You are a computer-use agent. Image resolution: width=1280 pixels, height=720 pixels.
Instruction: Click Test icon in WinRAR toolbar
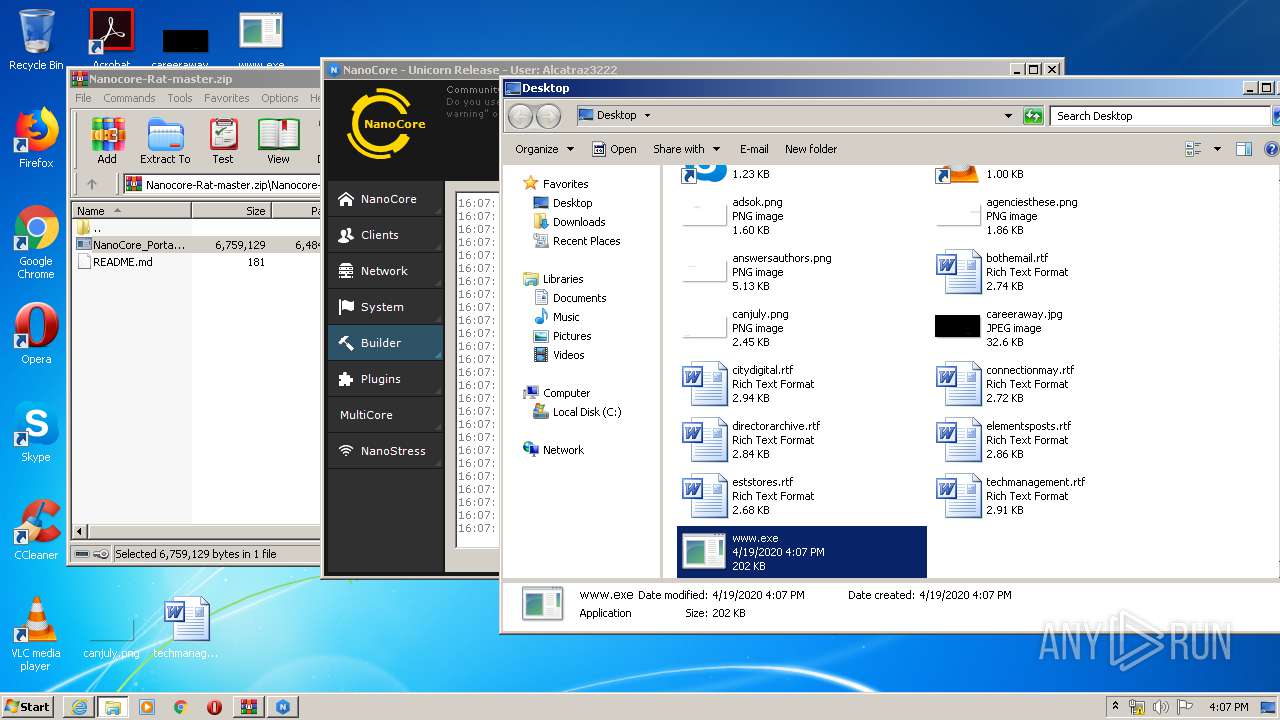(223, 141)
